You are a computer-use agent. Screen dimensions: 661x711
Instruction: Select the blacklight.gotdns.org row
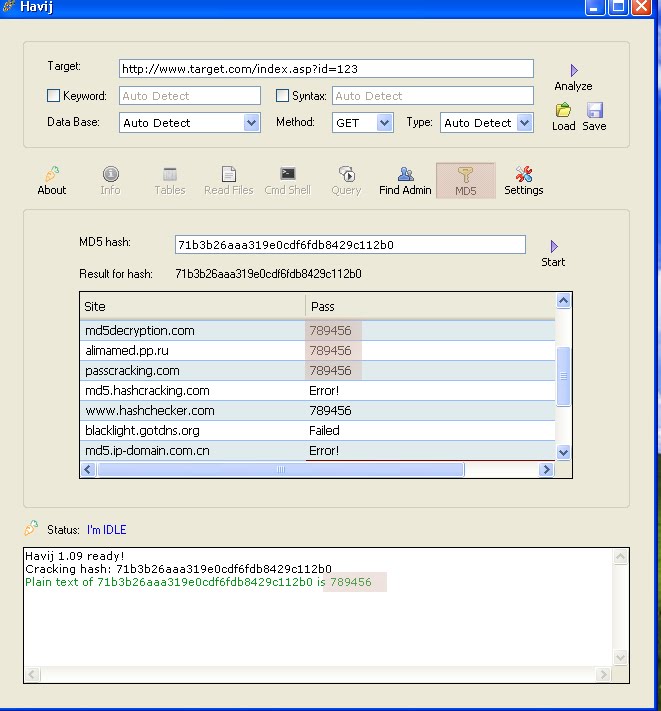317,430
